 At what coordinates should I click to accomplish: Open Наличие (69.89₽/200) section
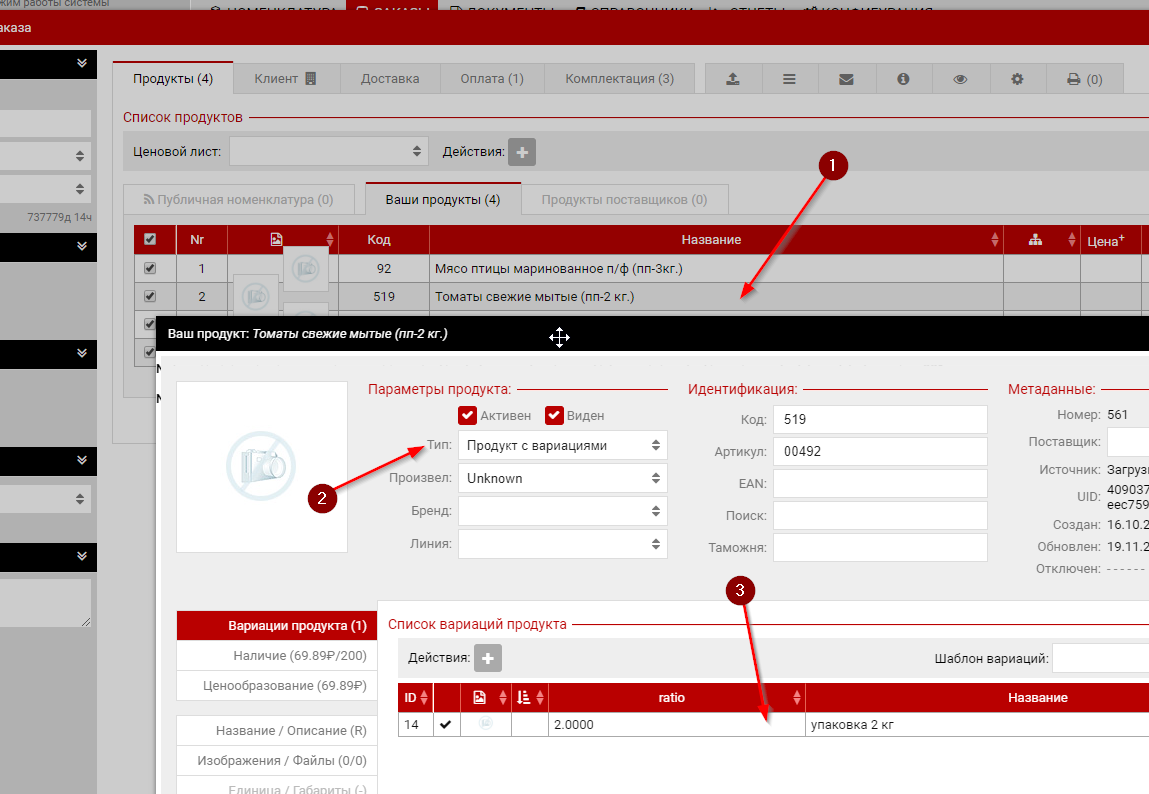[277, 656]
